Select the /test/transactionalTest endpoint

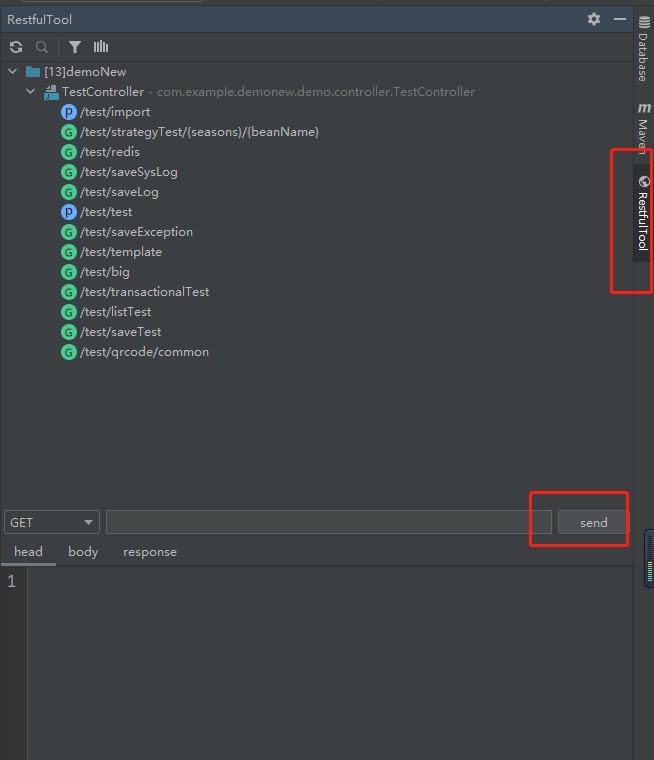click(144, 292)
